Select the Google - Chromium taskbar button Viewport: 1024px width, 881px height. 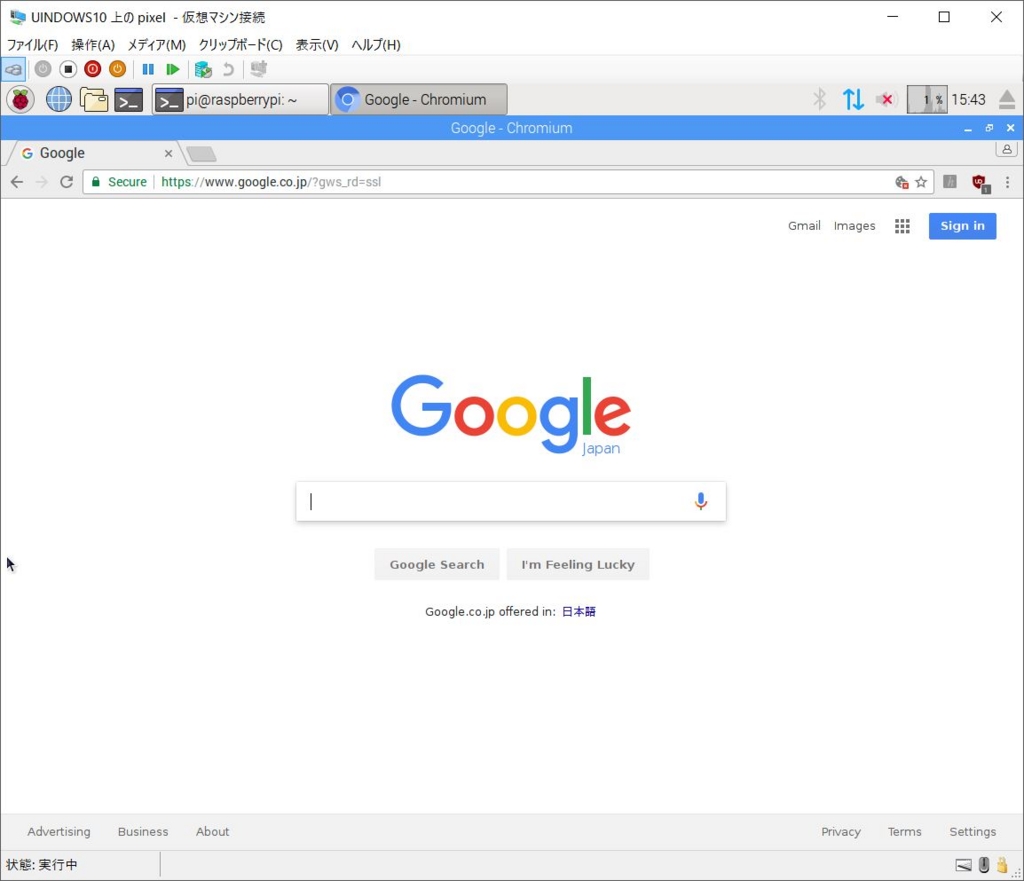(x=419, y=100)
